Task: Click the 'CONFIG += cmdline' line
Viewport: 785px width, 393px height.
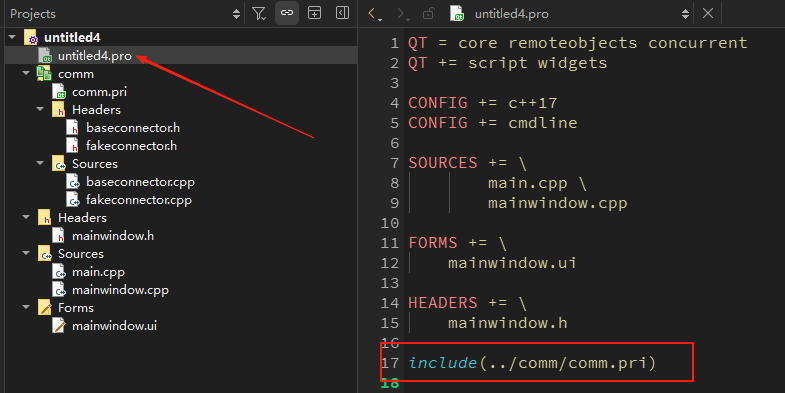Action: point(493,123)
